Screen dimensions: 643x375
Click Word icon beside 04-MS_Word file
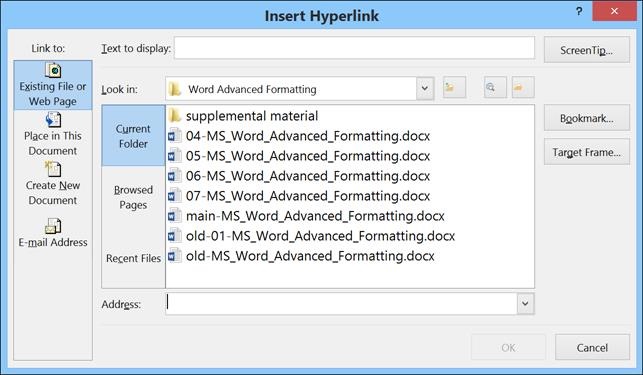coord(174,135)
